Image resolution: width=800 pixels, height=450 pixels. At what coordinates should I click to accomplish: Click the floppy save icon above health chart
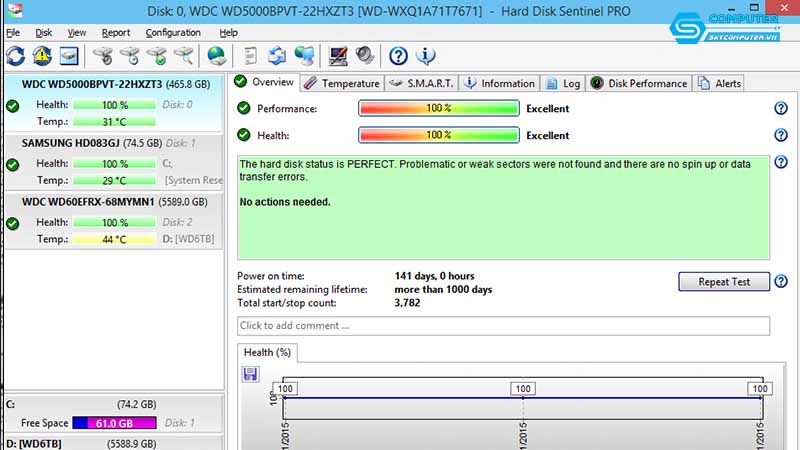251,374
